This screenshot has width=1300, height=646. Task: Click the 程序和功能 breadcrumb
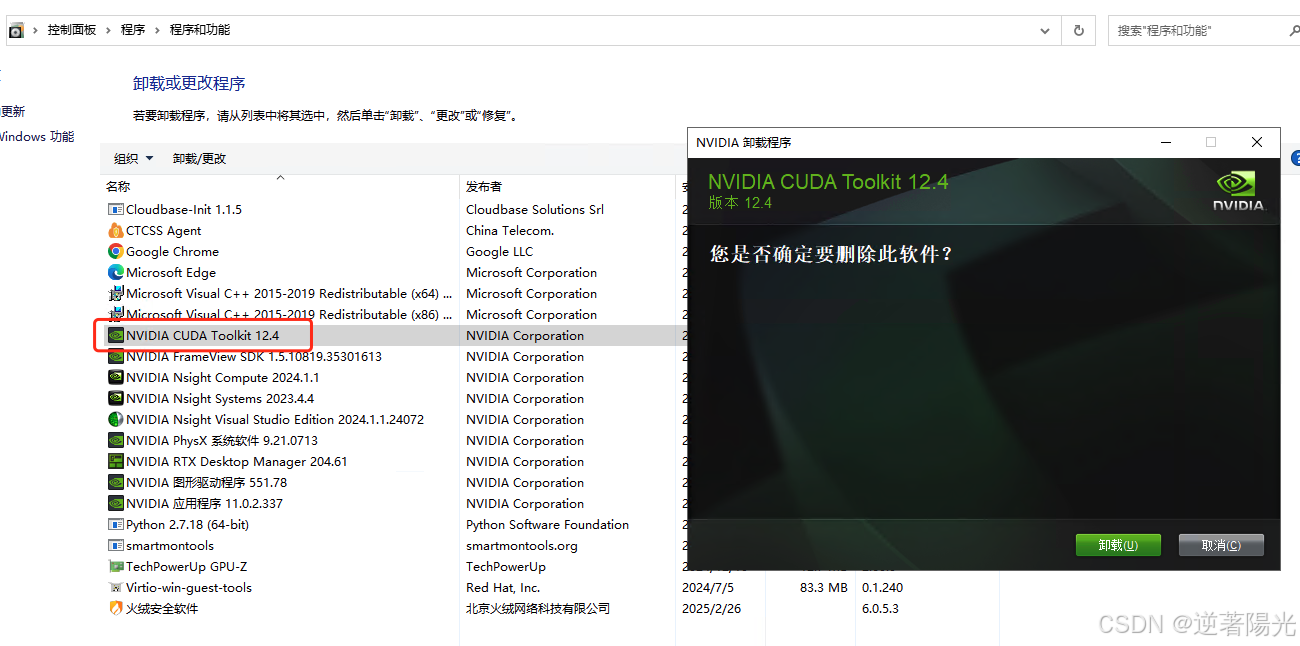200,30
